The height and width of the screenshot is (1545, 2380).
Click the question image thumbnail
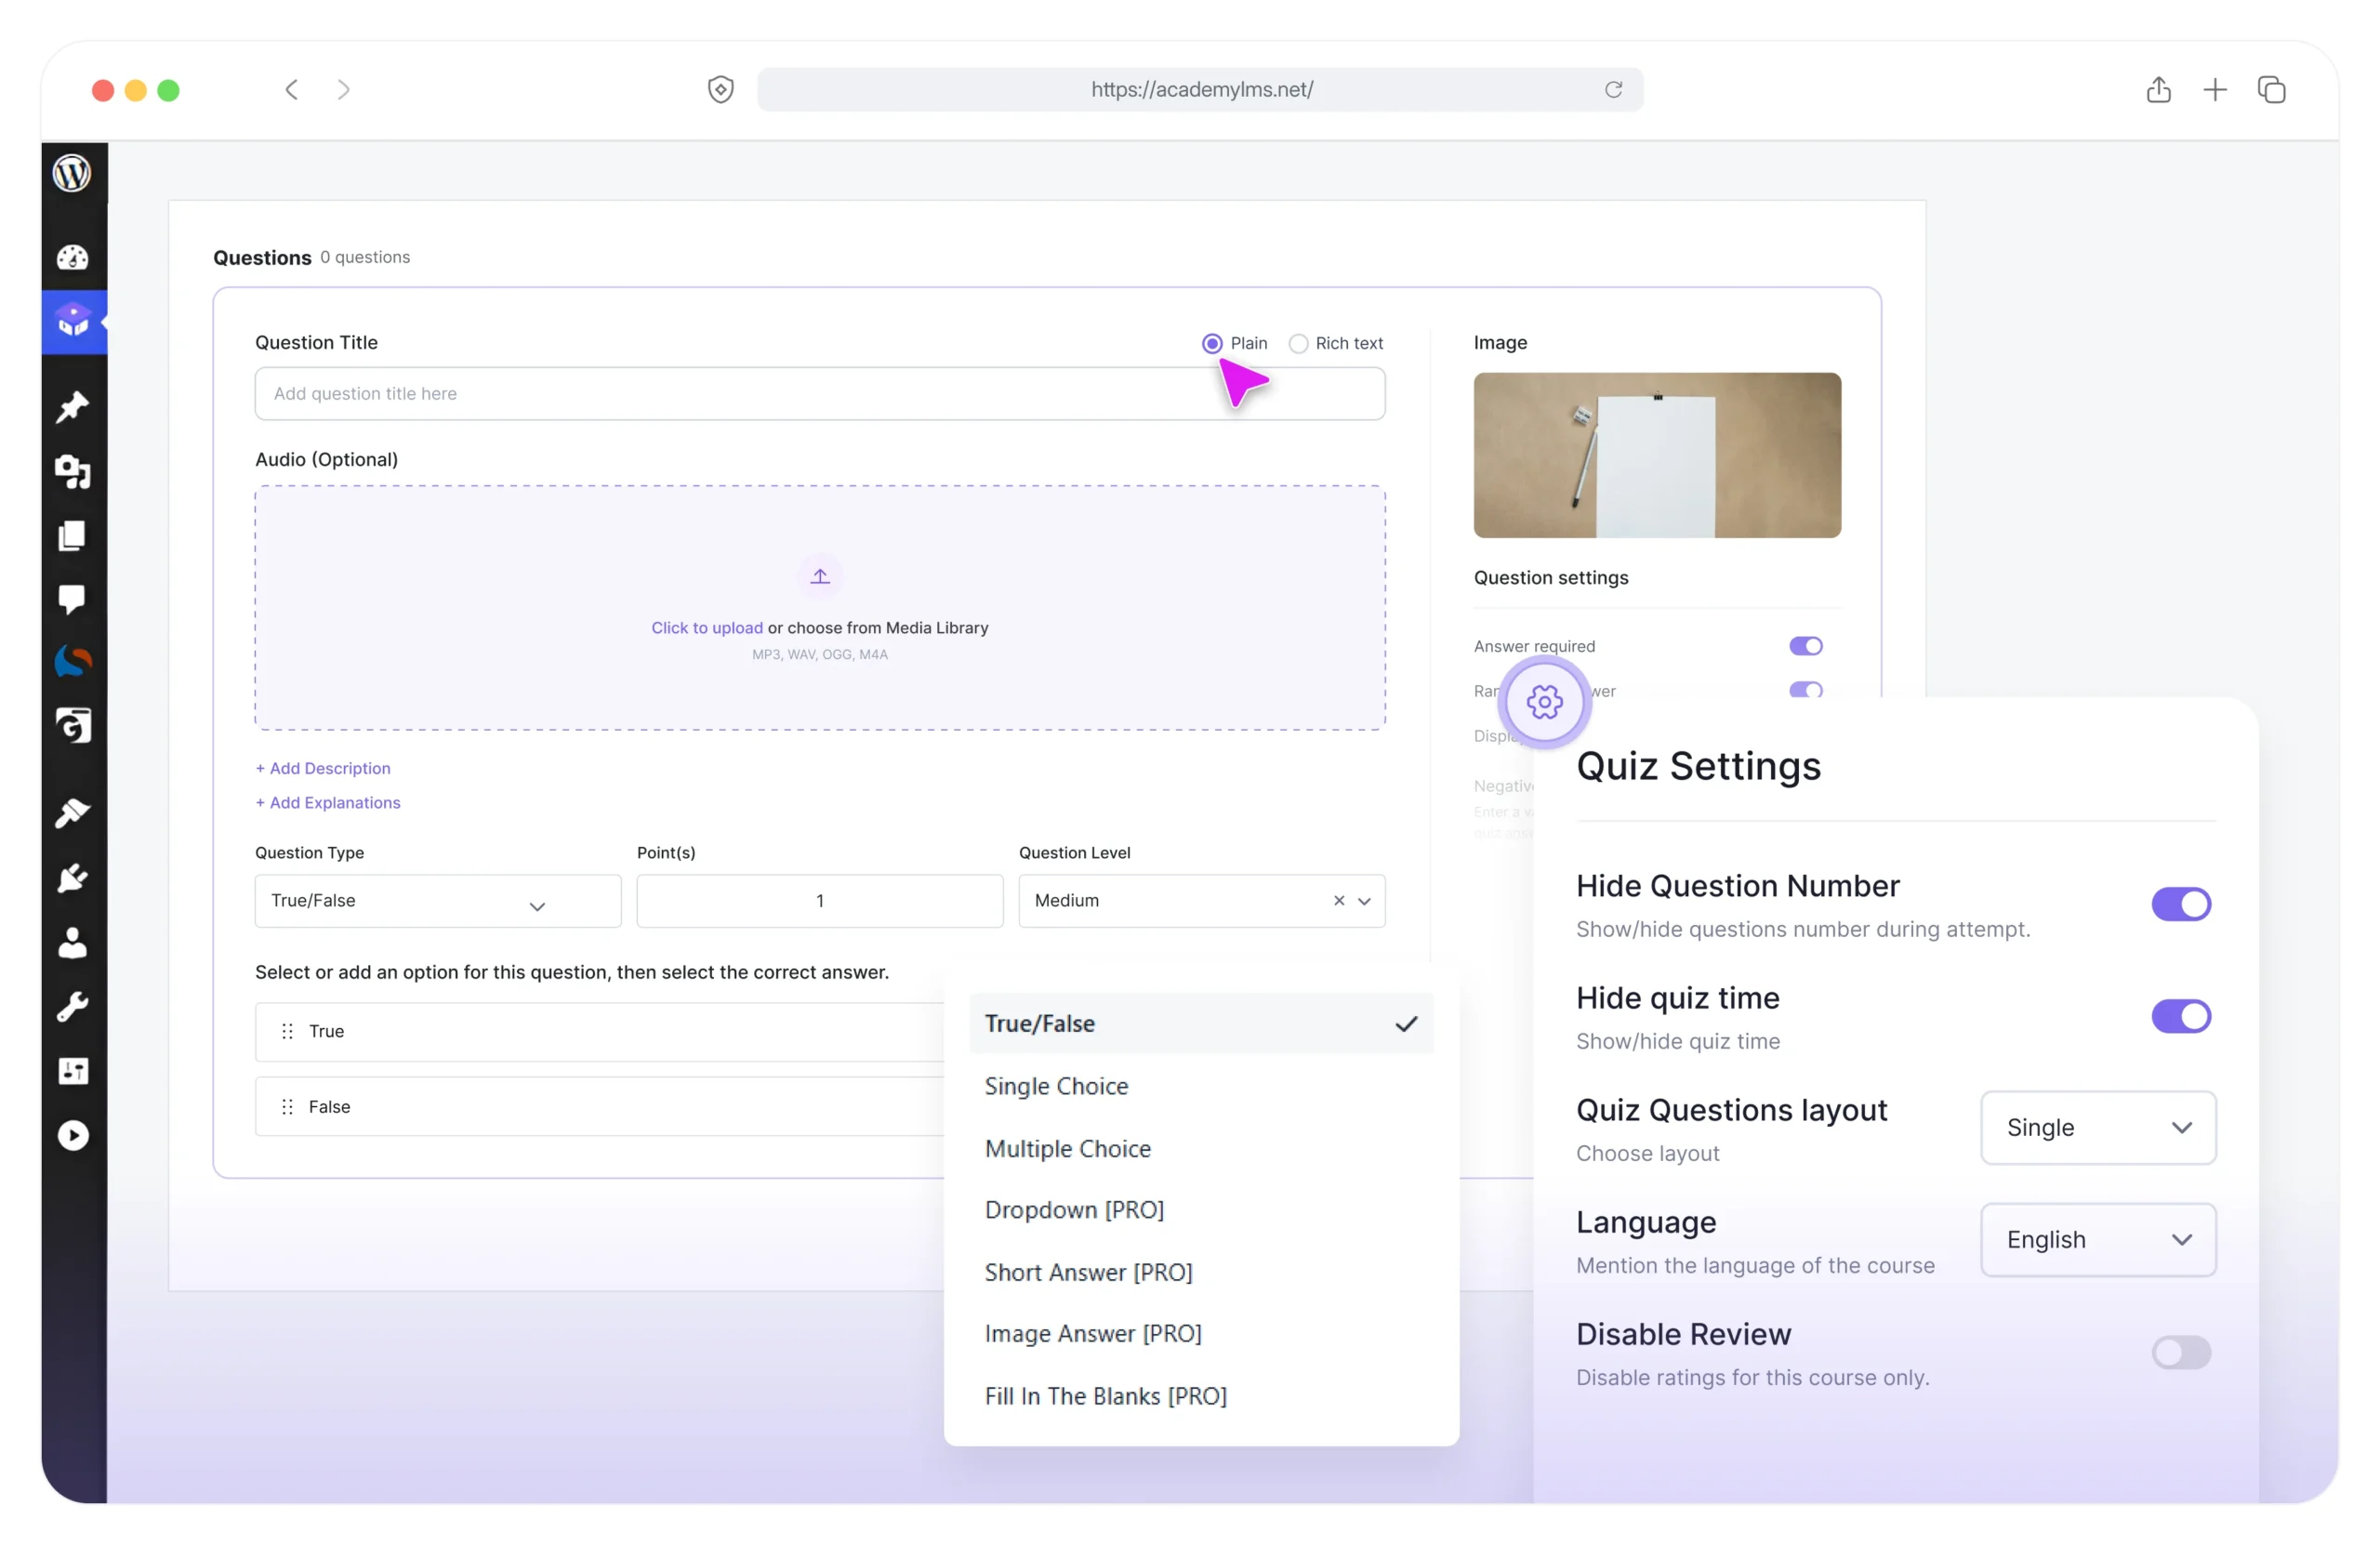[1657, 456]
